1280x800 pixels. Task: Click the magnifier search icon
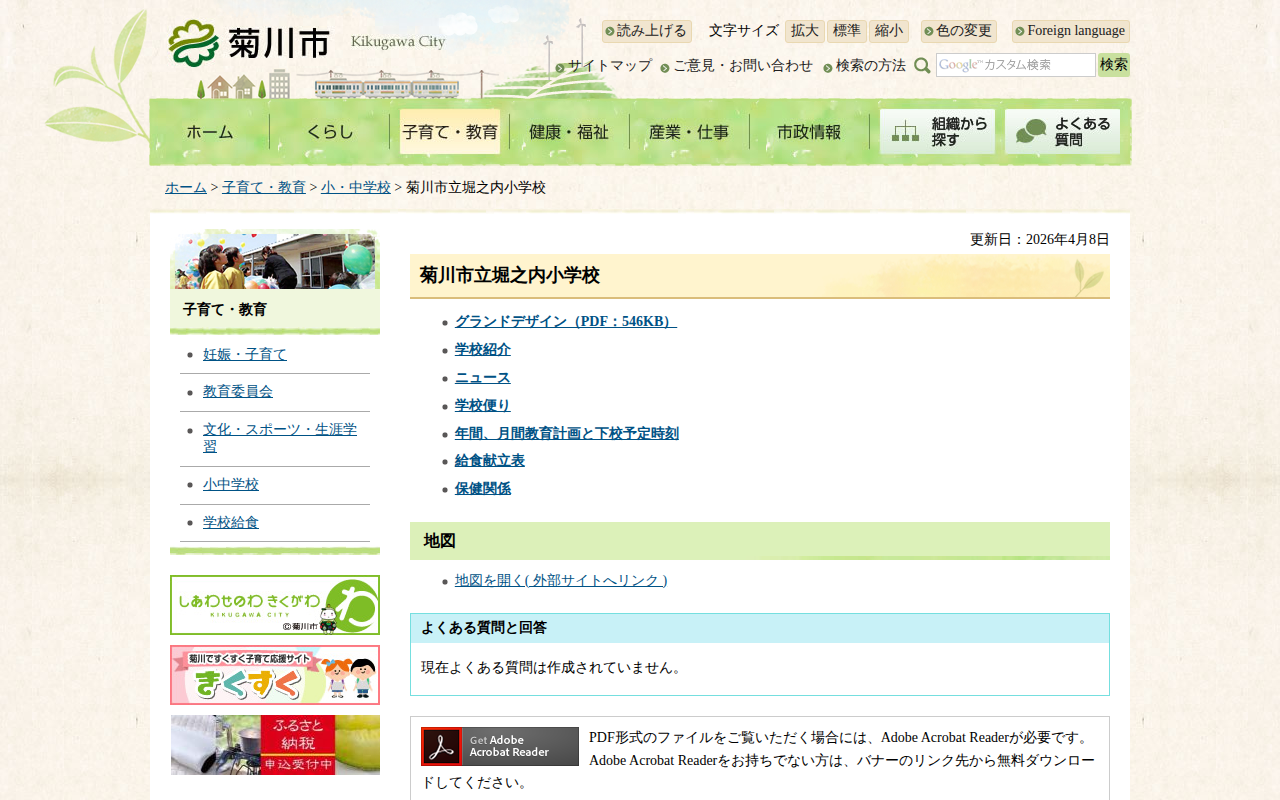tap(922, 65)
